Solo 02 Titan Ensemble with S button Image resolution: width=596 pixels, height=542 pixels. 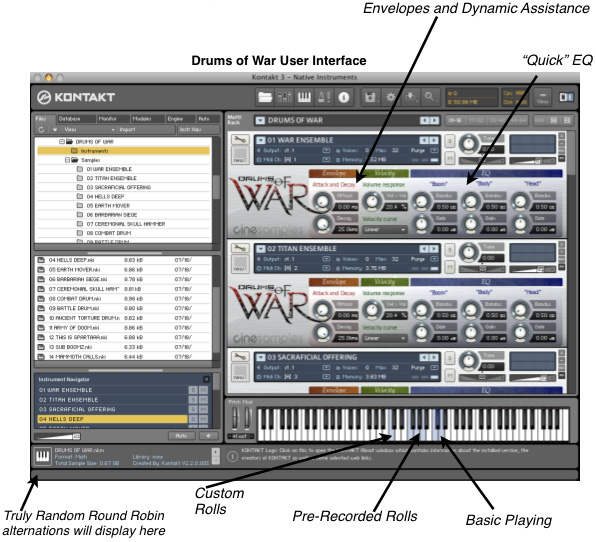tap(450, 250)
